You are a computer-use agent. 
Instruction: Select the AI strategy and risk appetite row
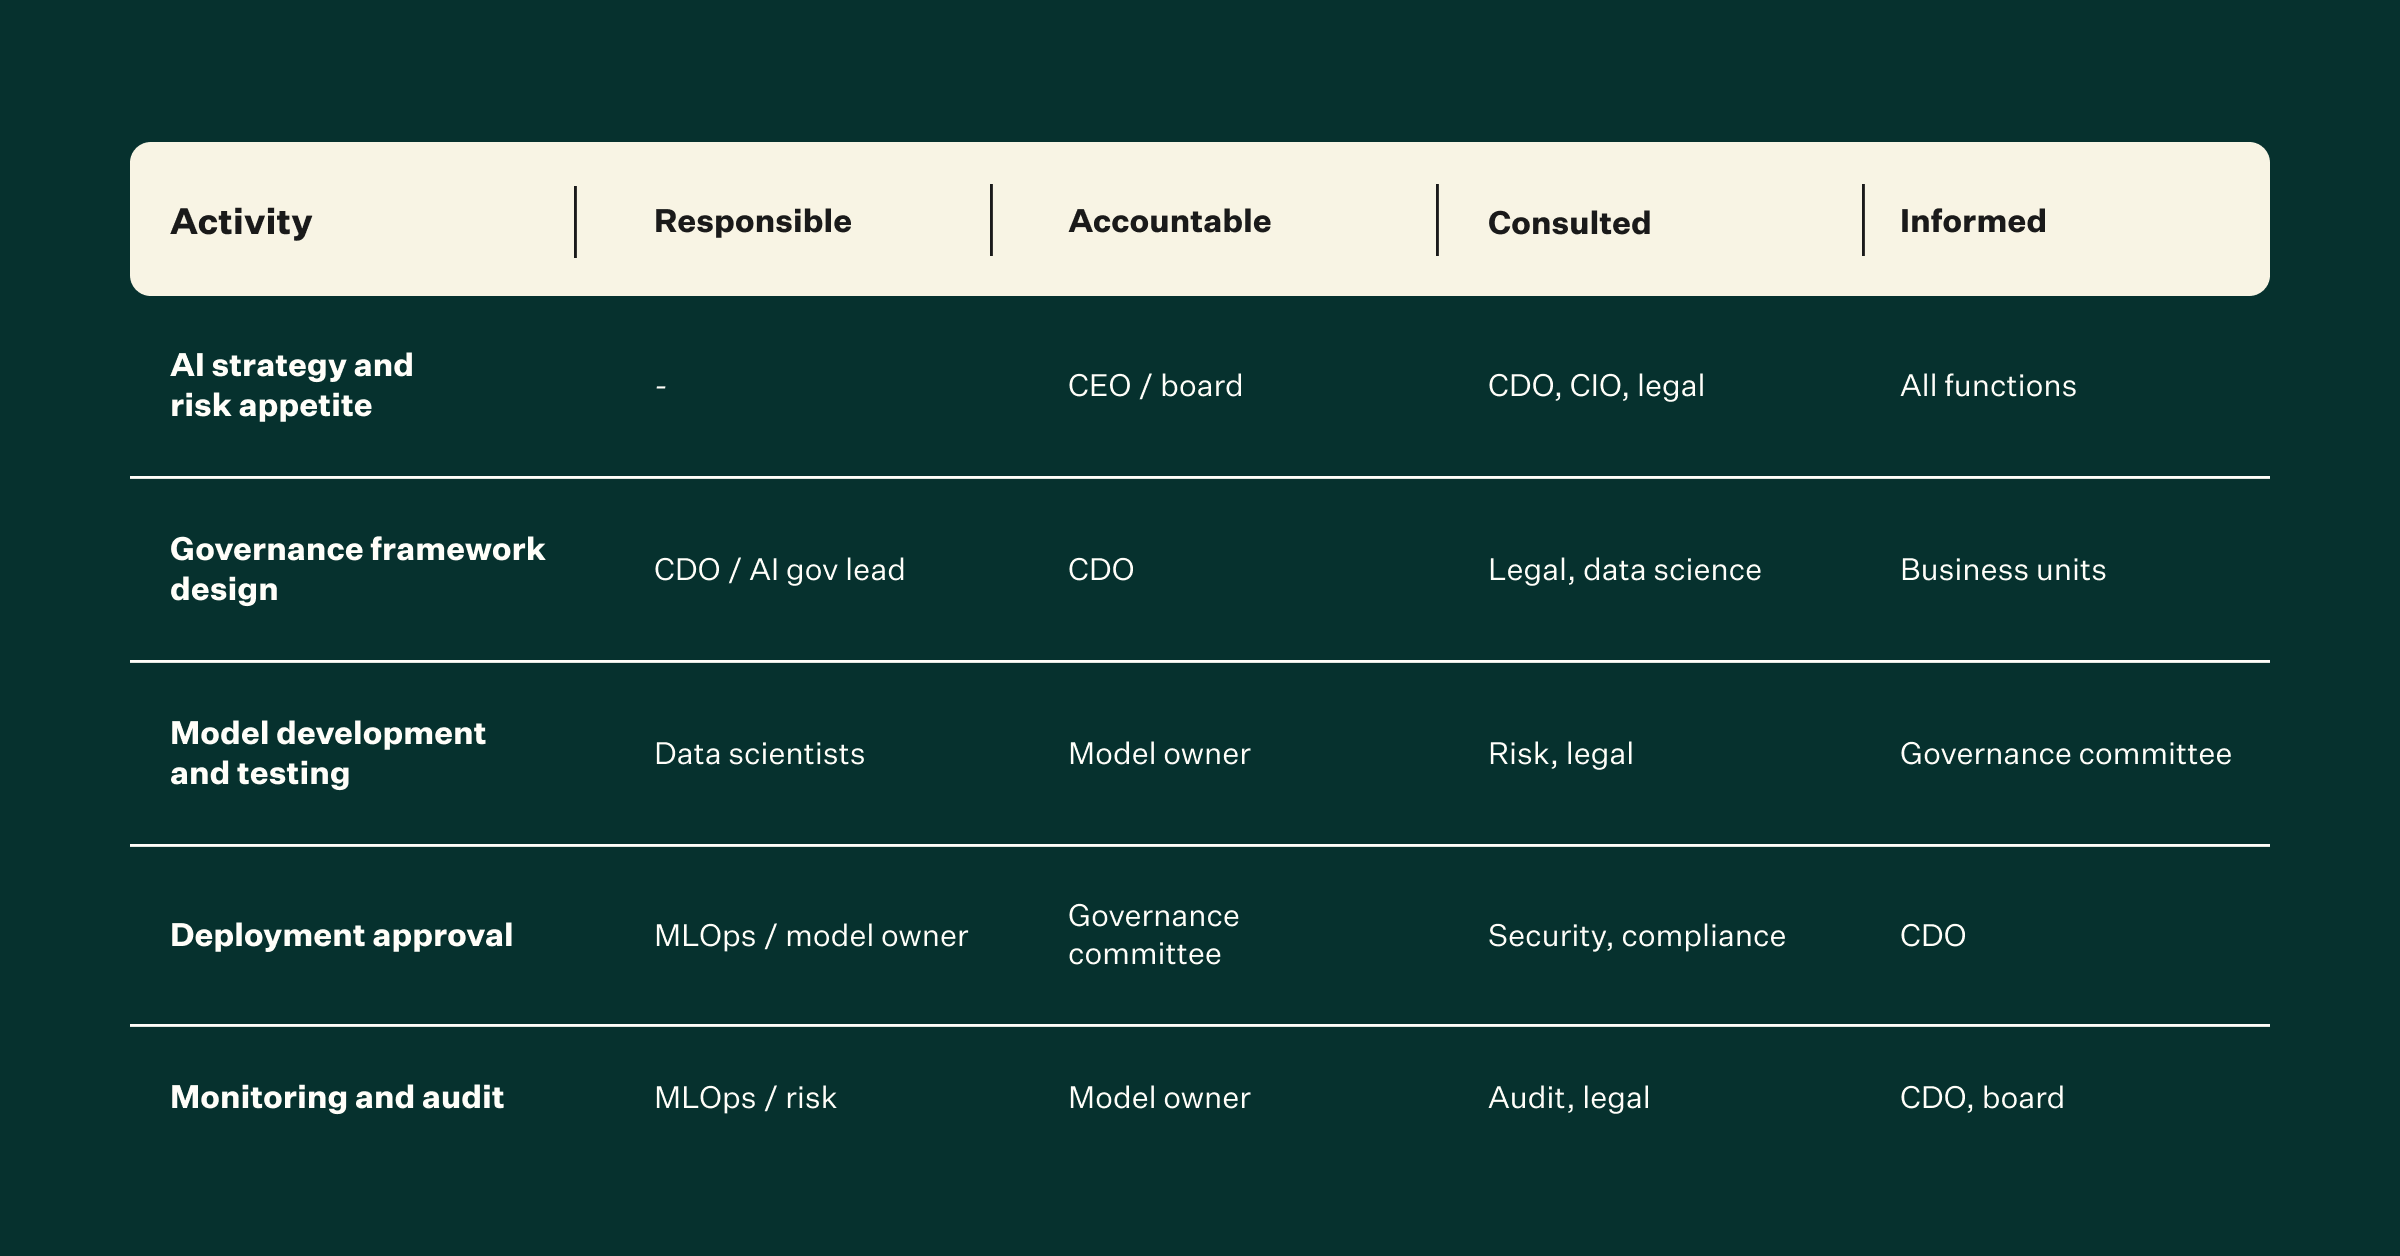click(x=1200, y=386)
